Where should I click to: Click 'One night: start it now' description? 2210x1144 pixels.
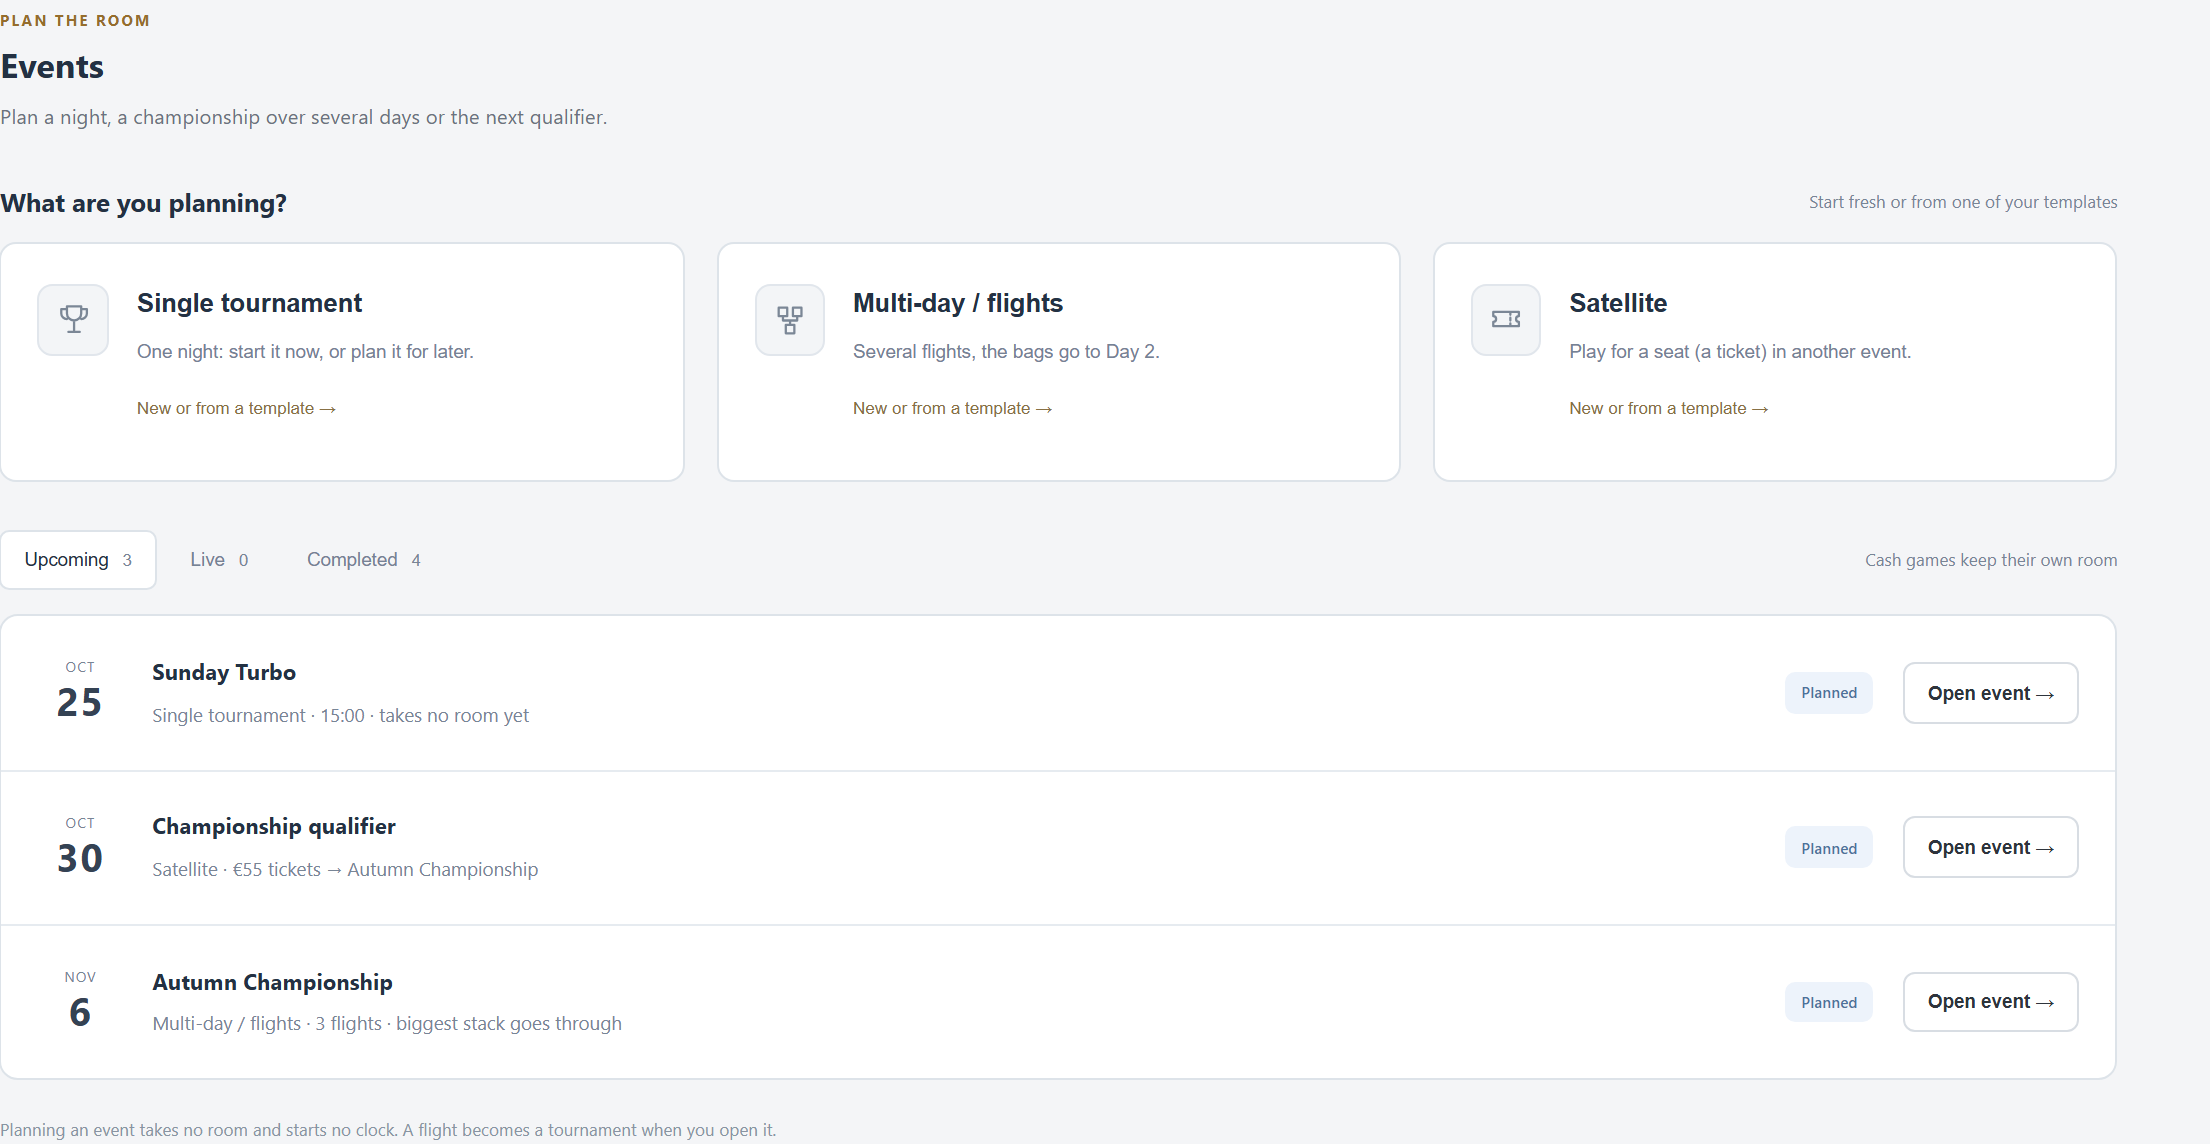tap(305, 351)
